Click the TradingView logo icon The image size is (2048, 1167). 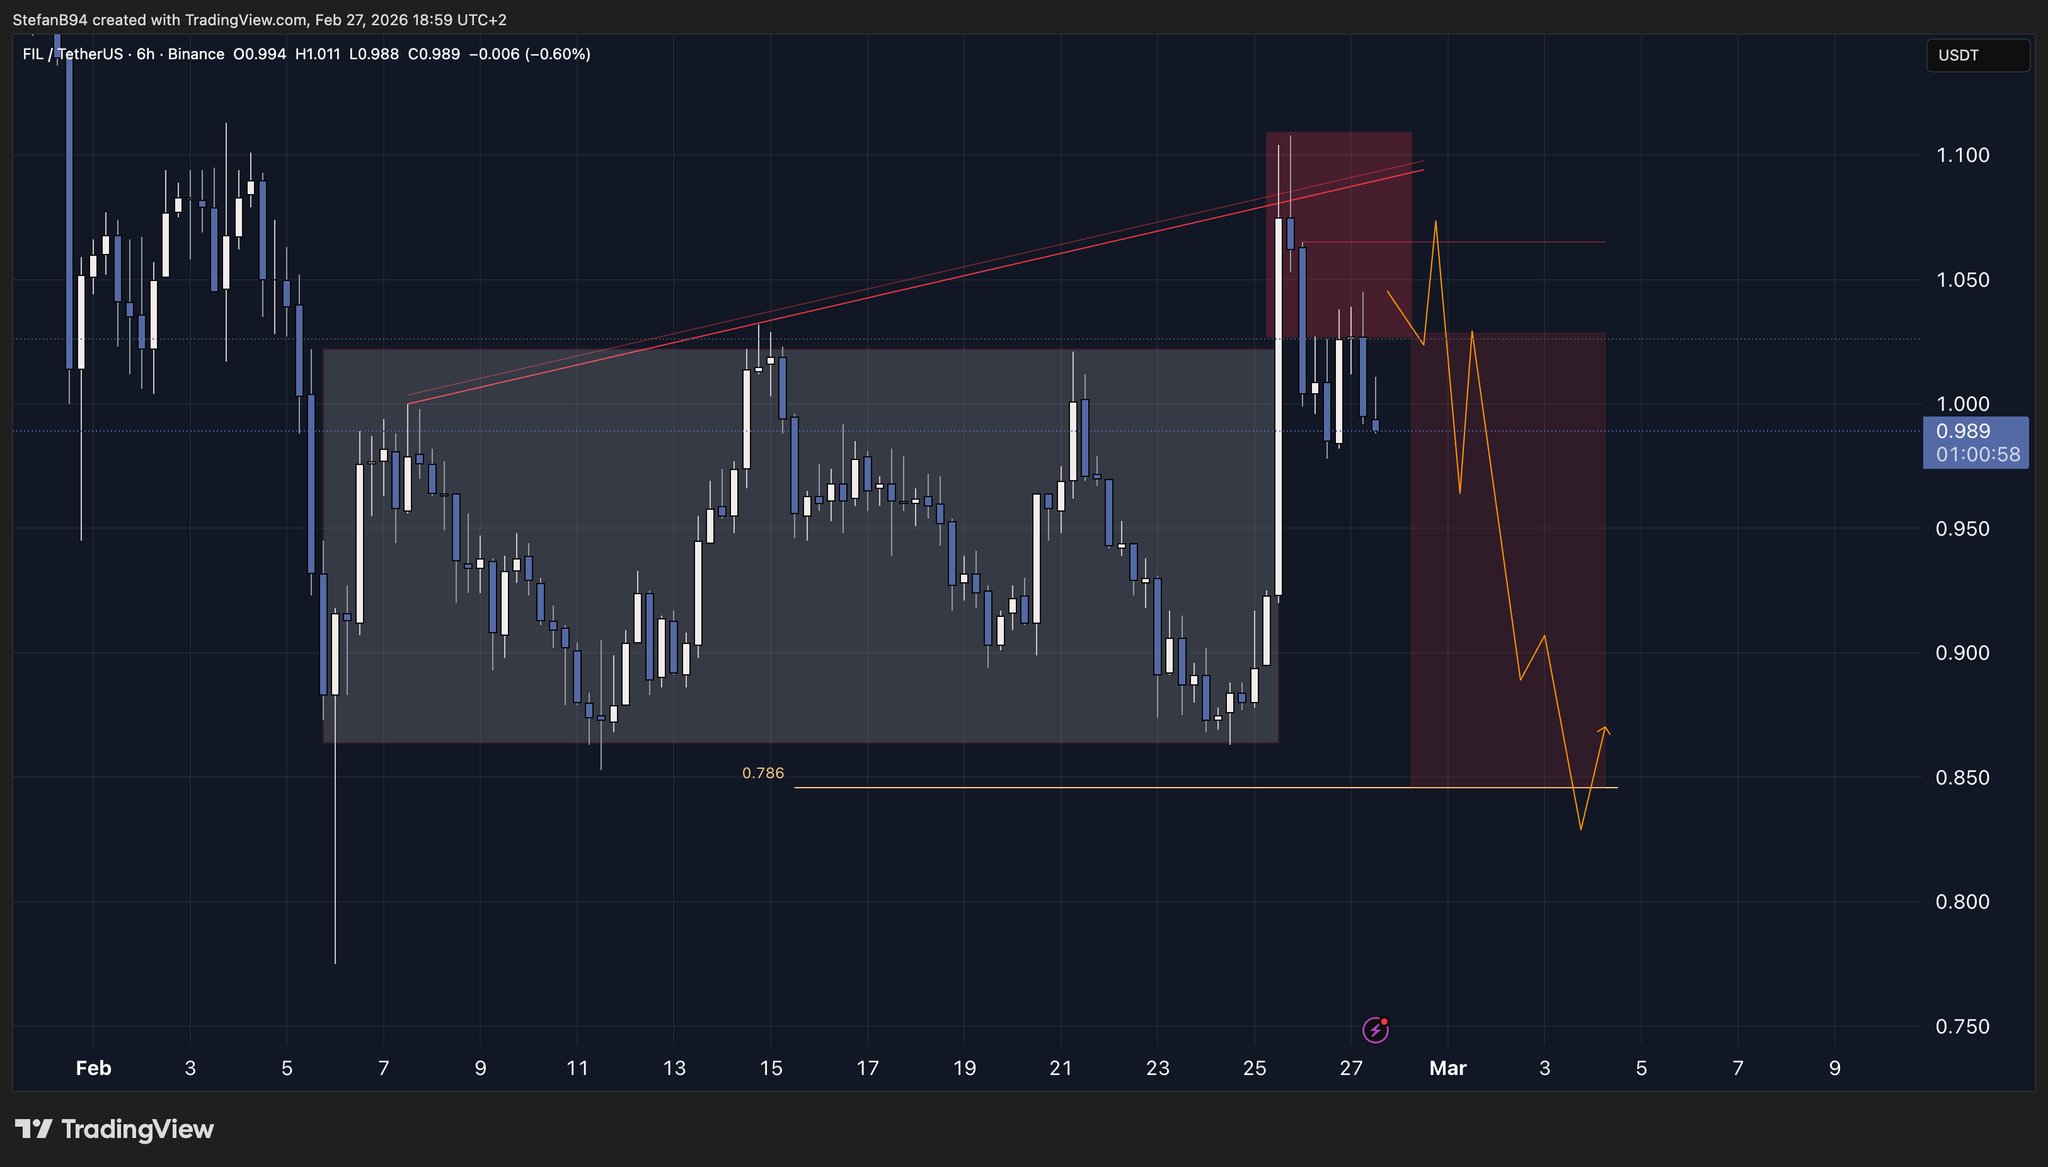click(34, 1129)
